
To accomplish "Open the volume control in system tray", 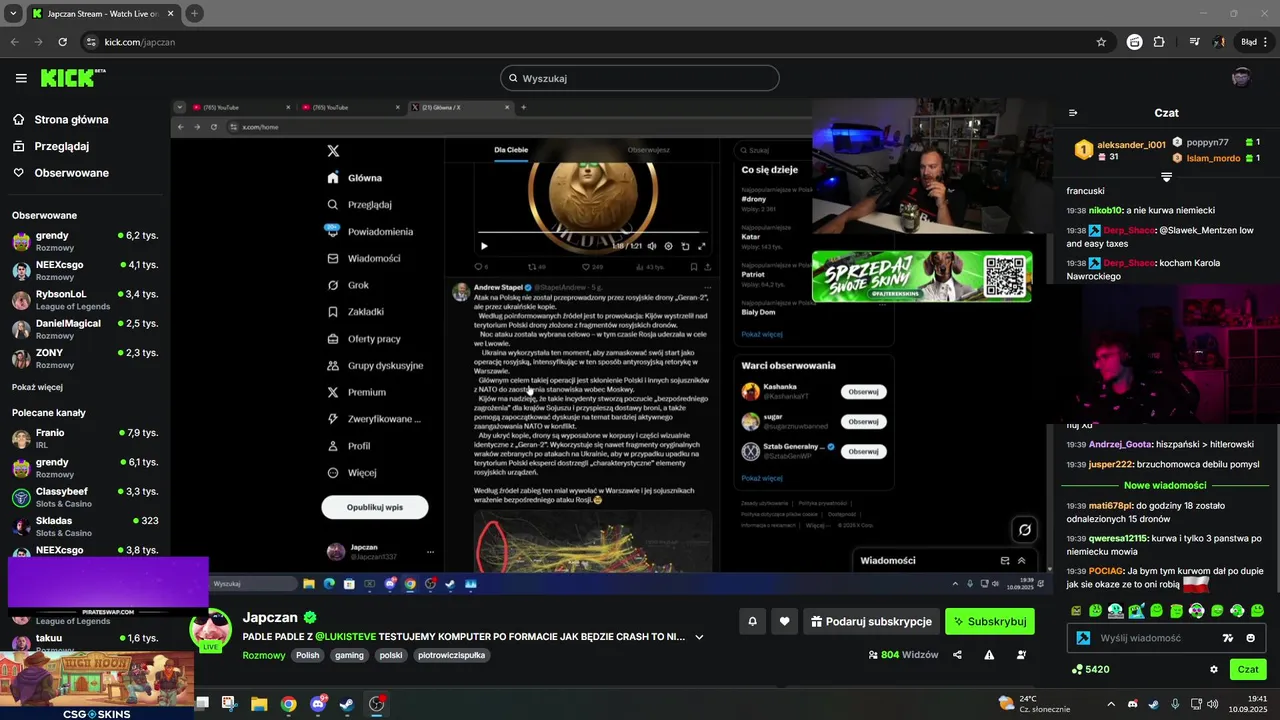I will [x=1212, y=704].
